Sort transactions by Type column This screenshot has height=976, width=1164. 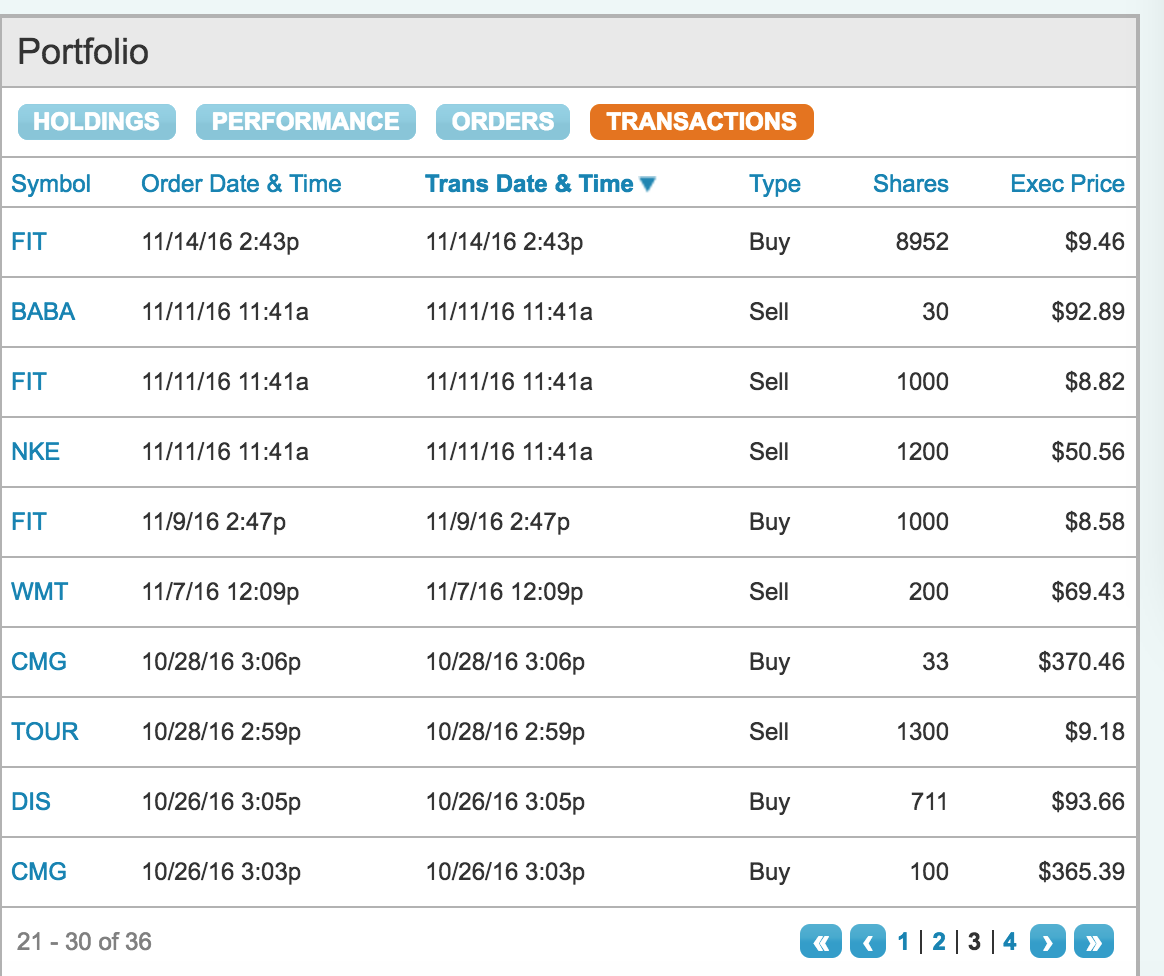(x=774, y=183)
